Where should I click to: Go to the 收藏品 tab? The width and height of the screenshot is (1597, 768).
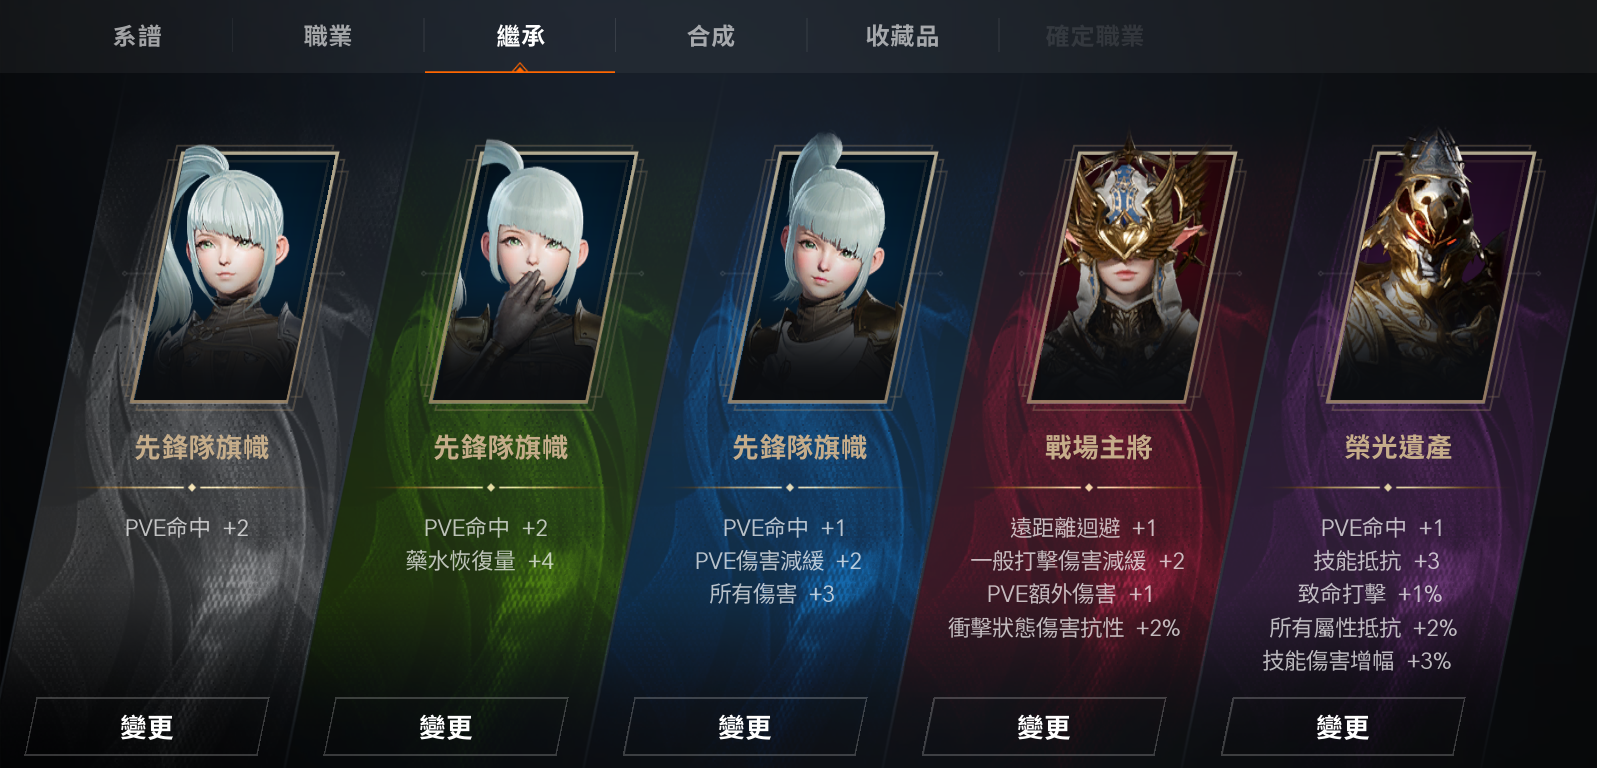pyautogui.click(x=902, y=37)
